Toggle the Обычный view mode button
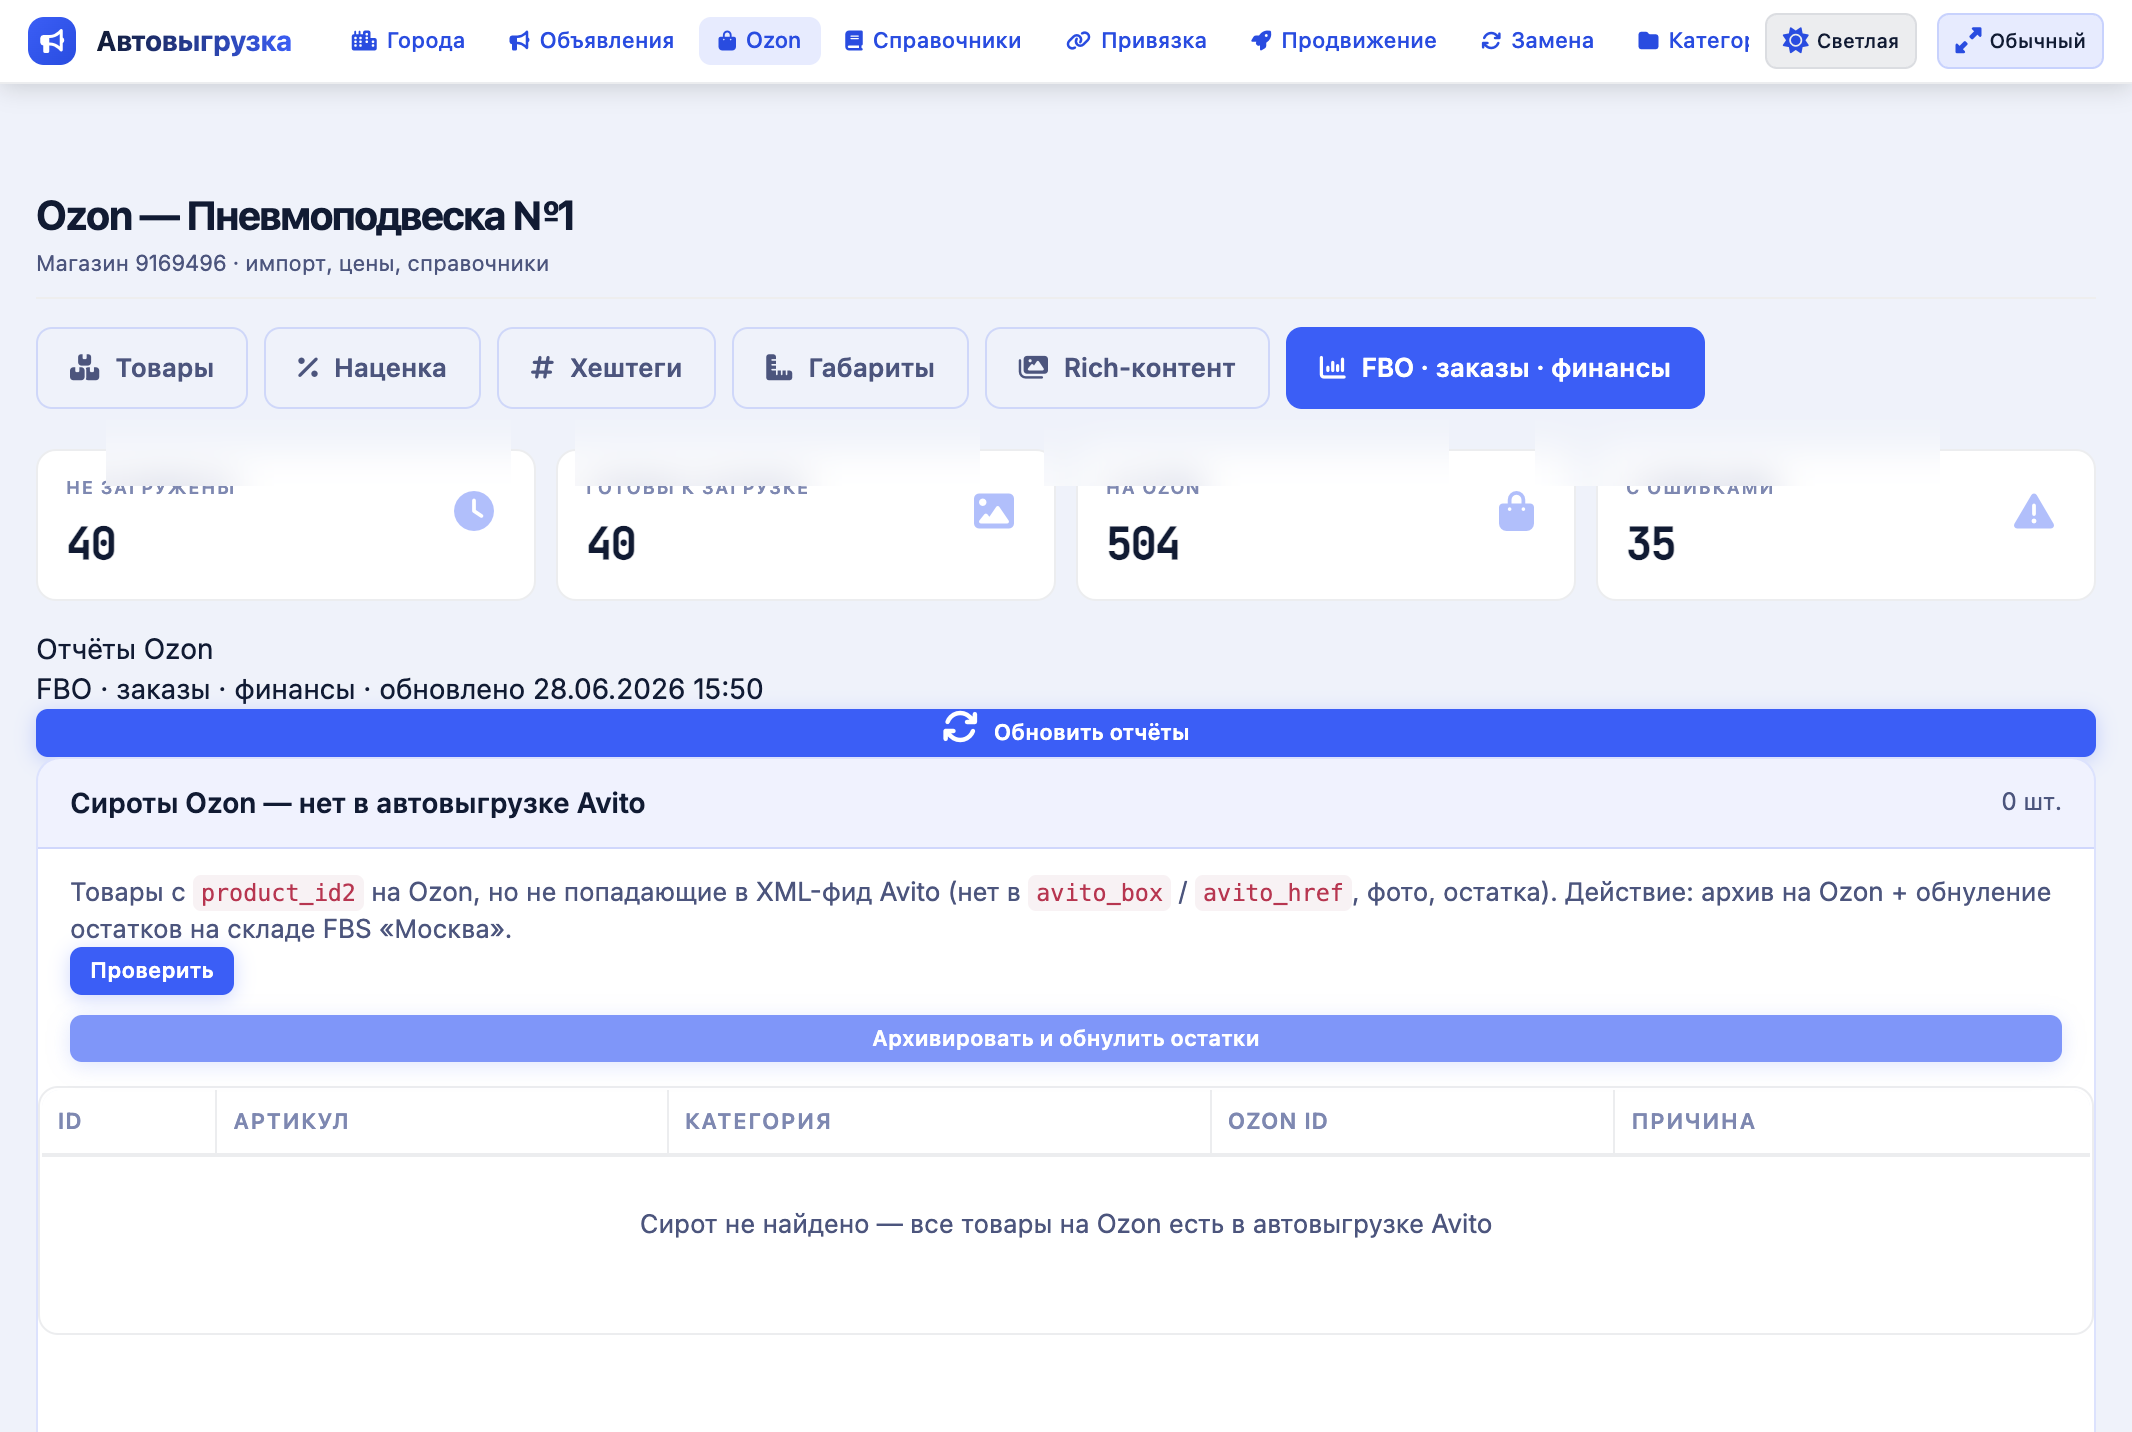Viewport: 2132px width, 1432px height. coord(2020,41)
